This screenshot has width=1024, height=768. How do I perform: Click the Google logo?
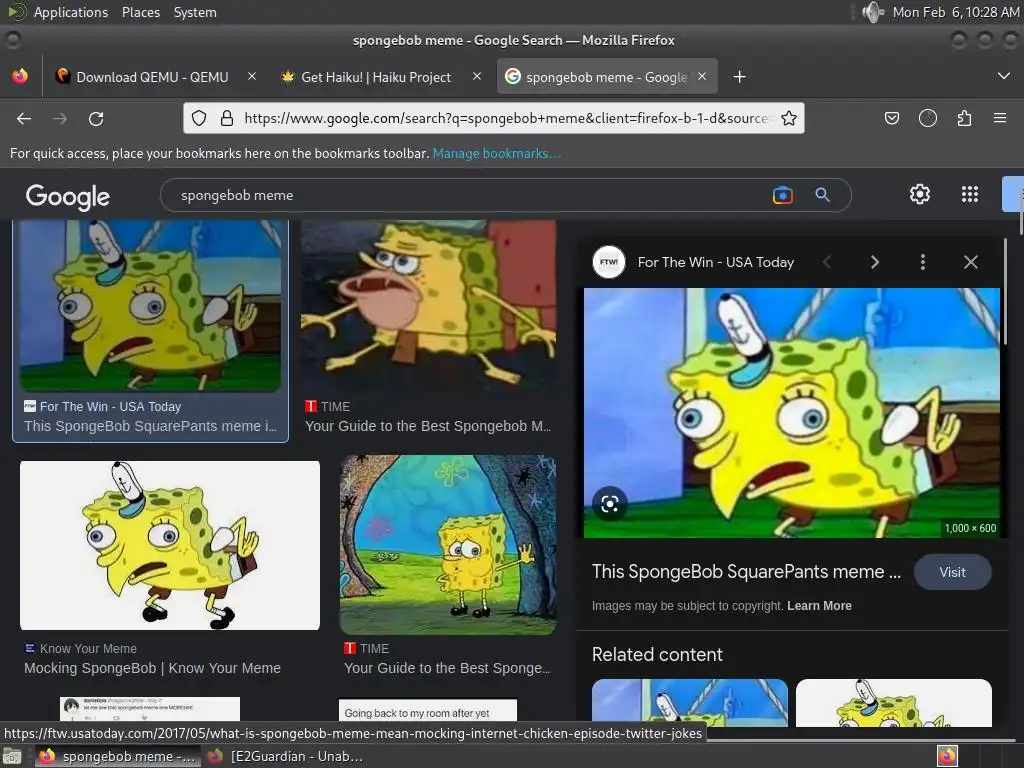point(68,197)
